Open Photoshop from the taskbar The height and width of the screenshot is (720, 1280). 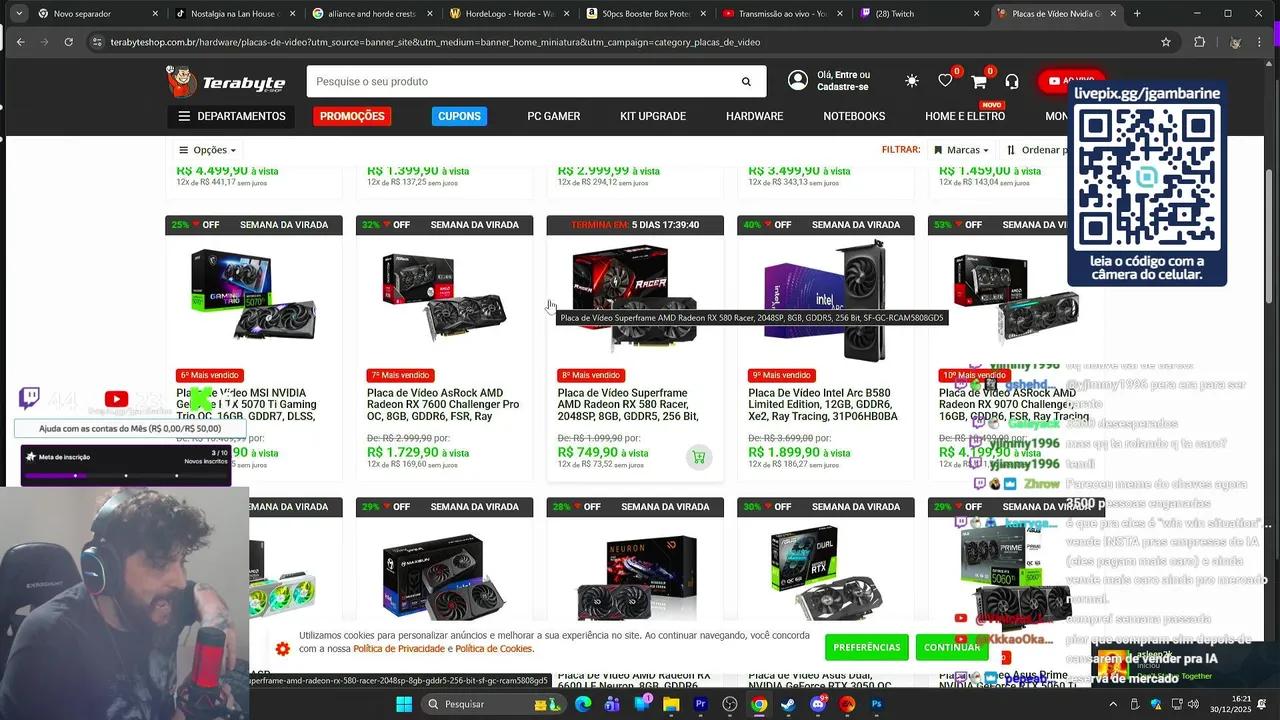(877, 704)
